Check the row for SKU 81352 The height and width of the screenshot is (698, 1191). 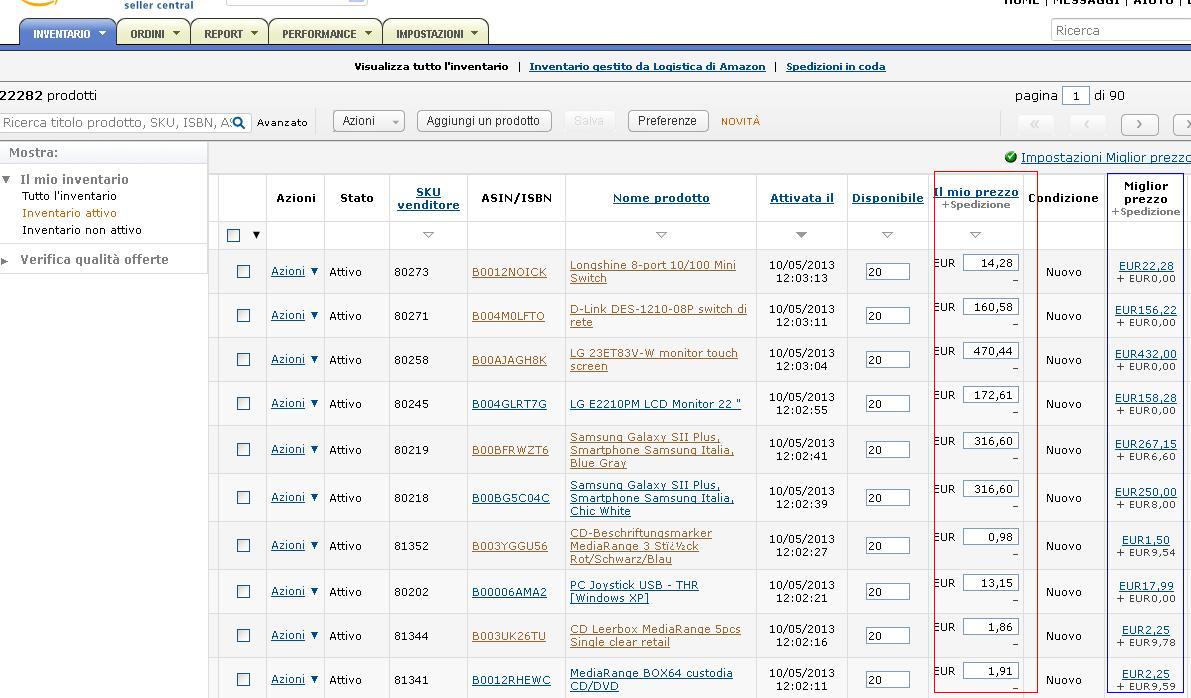click(x=243, y=545)
